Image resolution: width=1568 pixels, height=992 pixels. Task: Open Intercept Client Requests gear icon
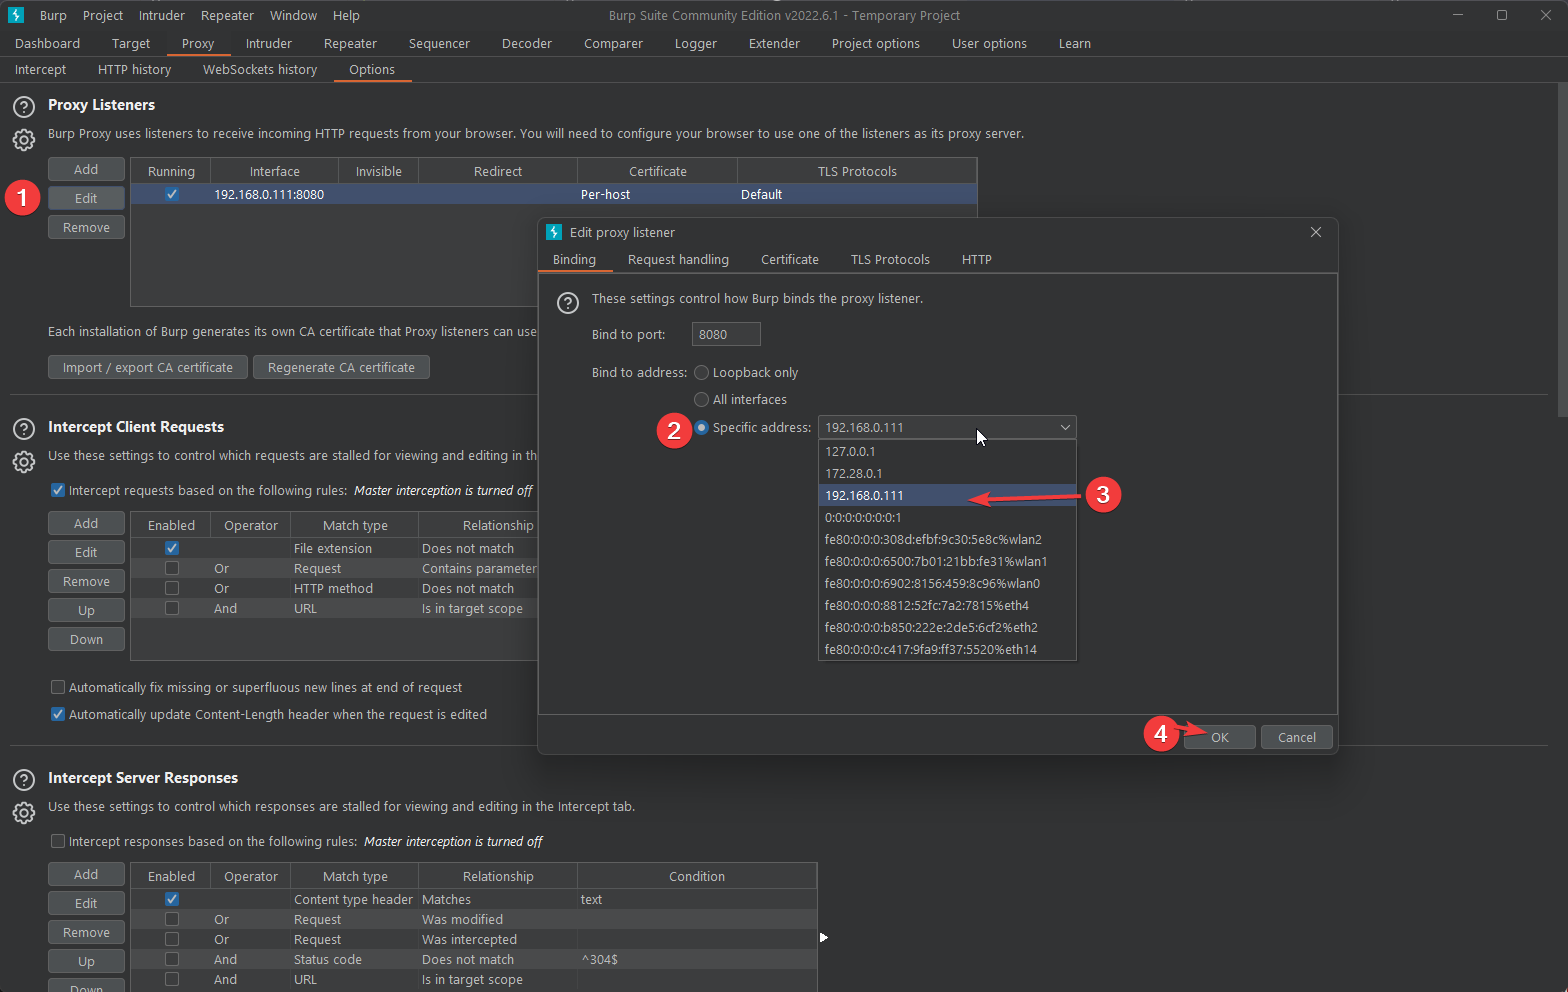(x=24, y=462)
